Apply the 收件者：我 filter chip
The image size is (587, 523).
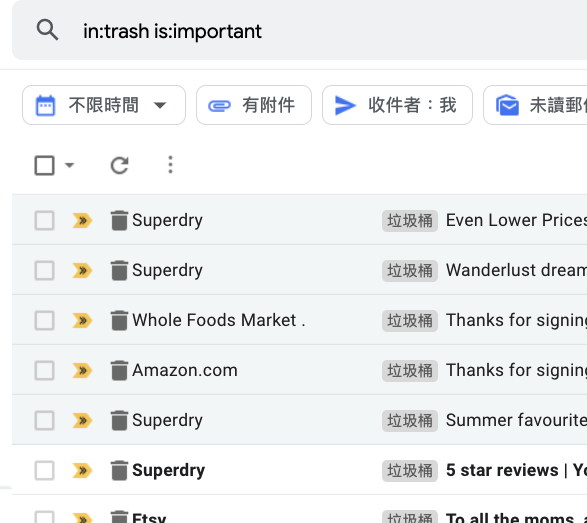pos(397,105)
